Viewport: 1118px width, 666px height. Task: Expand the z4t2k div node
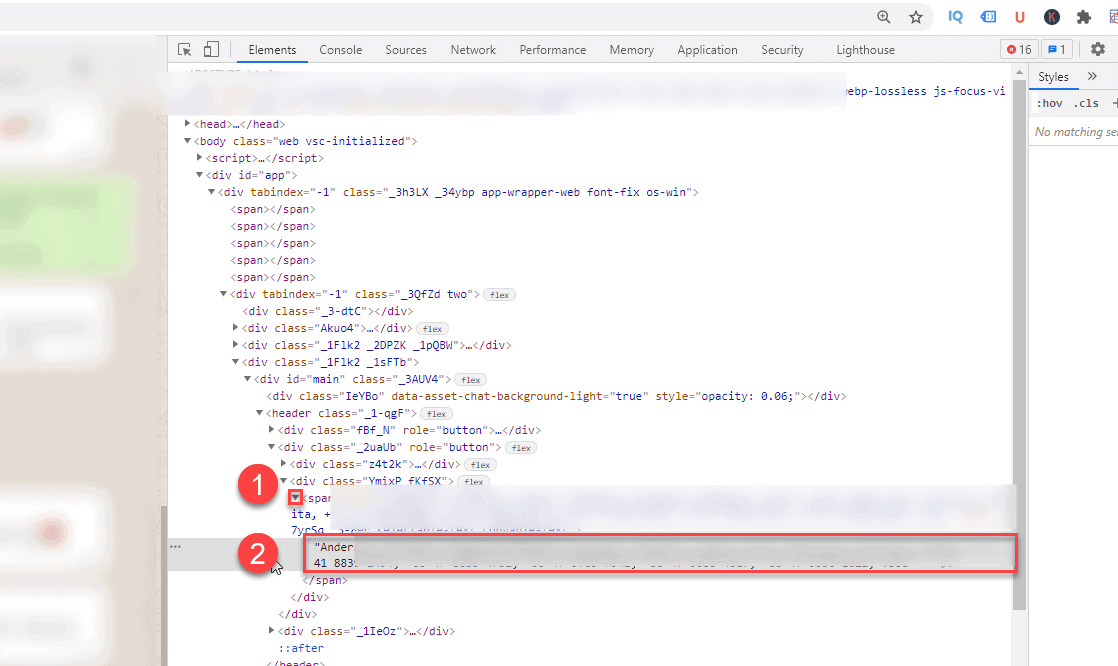coord(283,464)
